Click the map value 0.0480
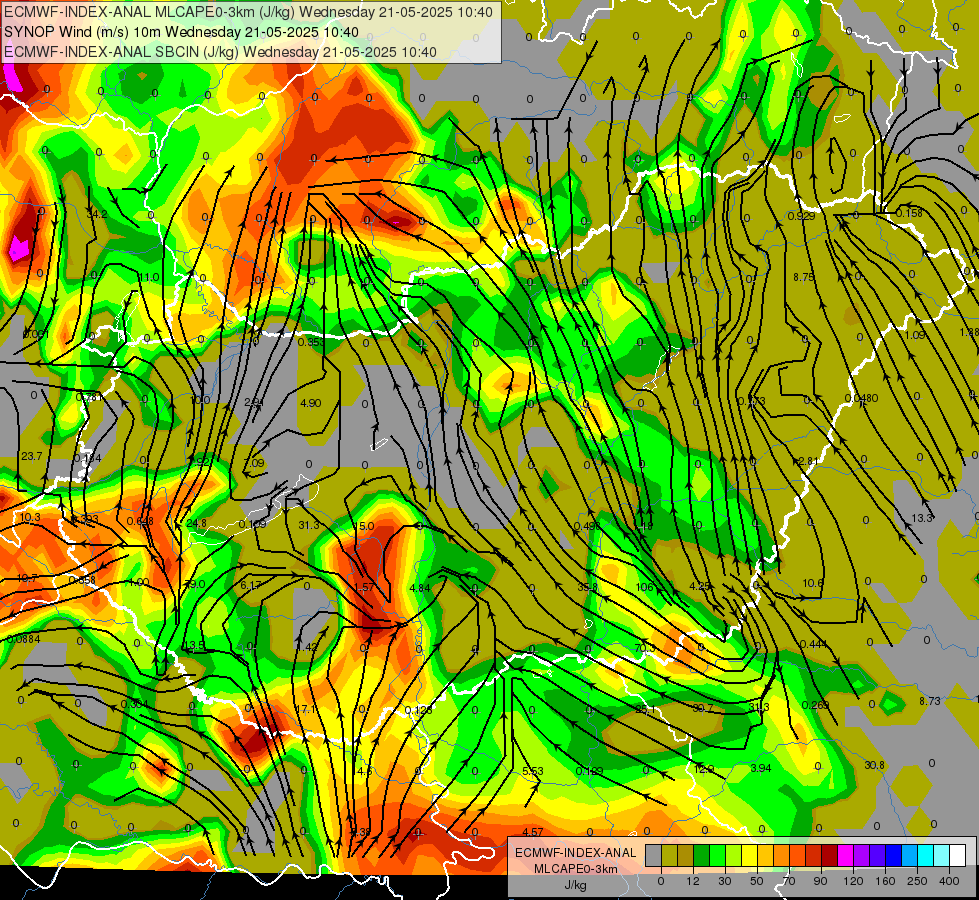Image resolution: width=979 pixels, height=900 pixels. (x=862, y=398)
